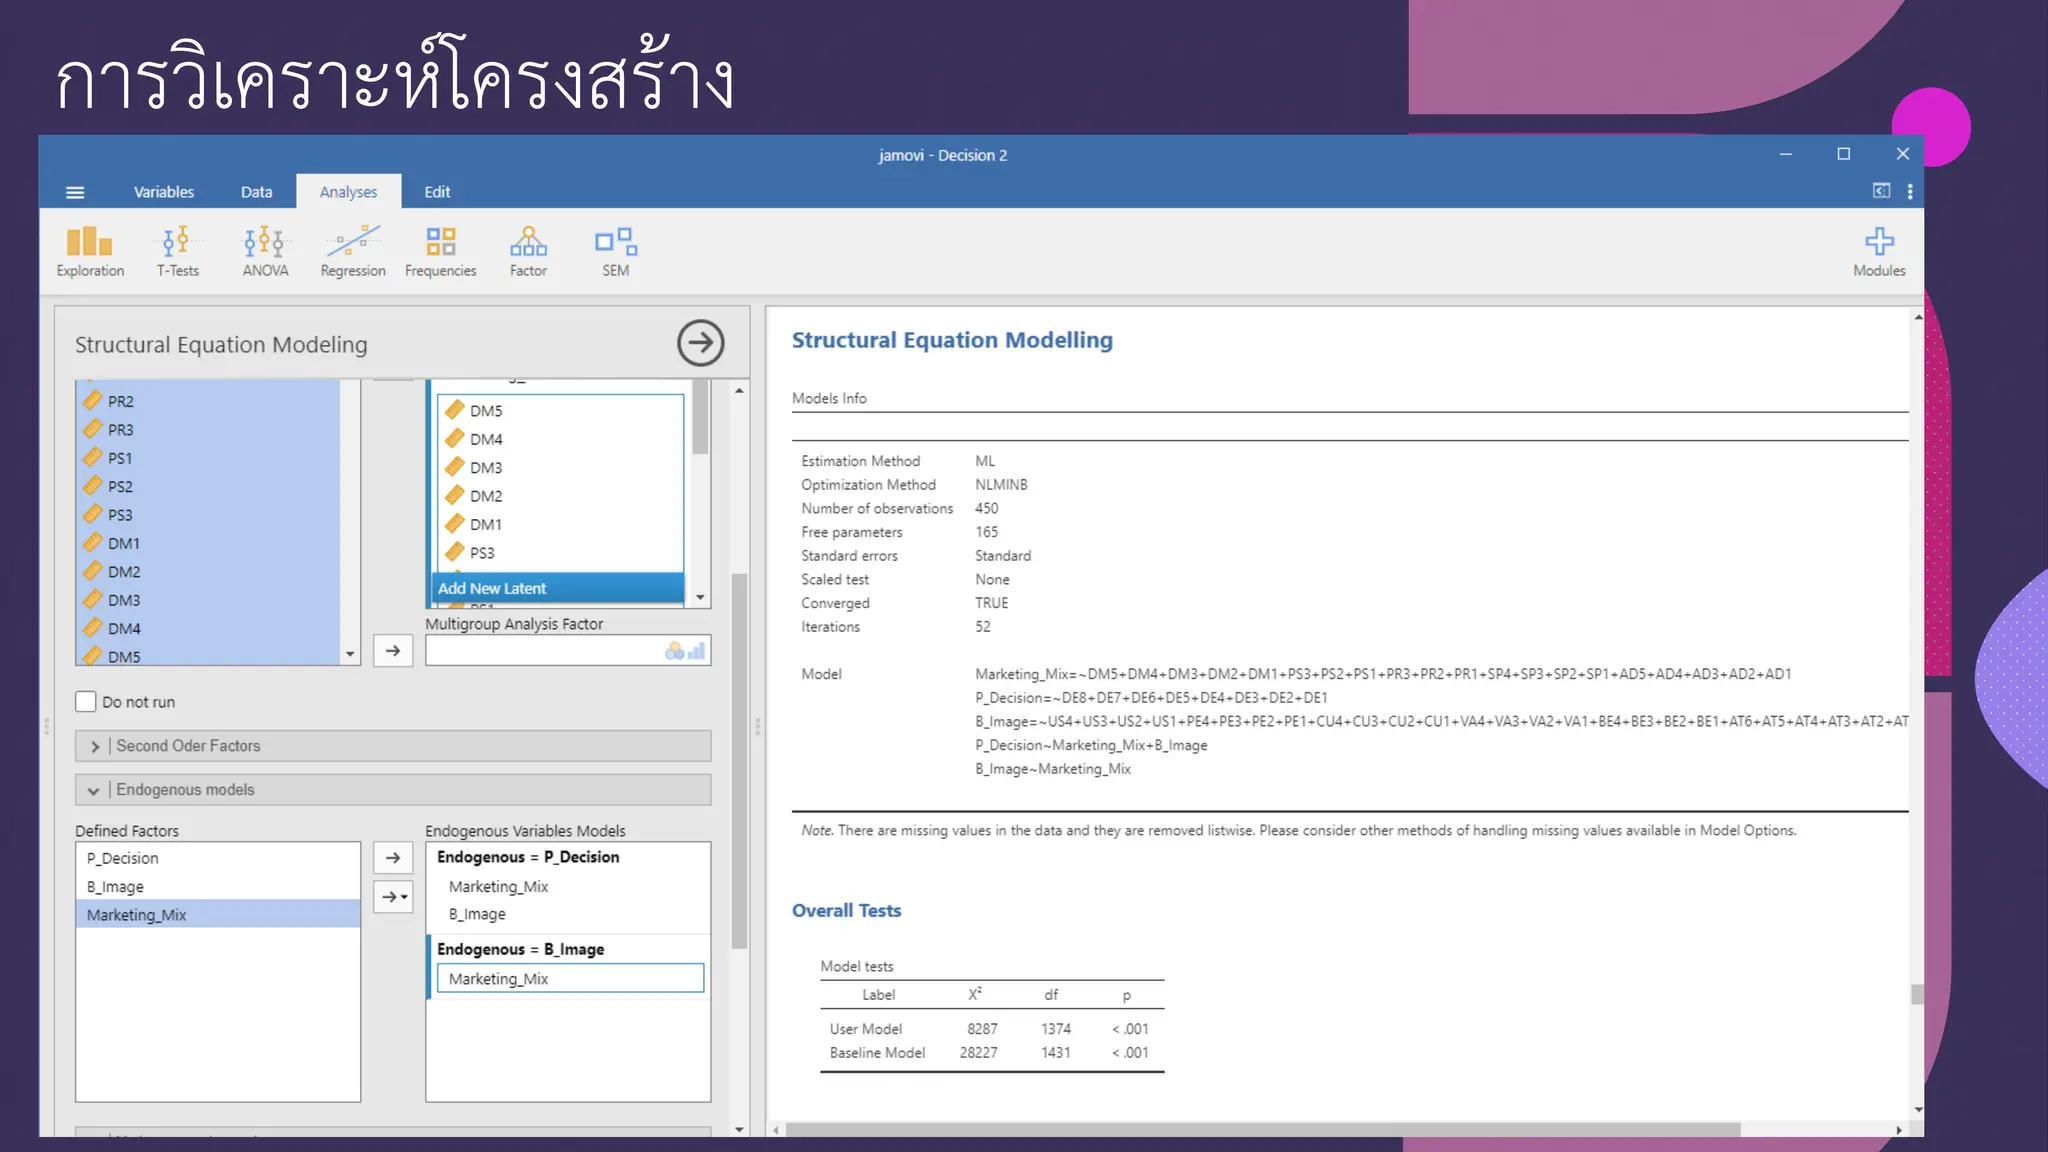Open the arrow dropdown beside Defined Factors

(x=393, y=896)
